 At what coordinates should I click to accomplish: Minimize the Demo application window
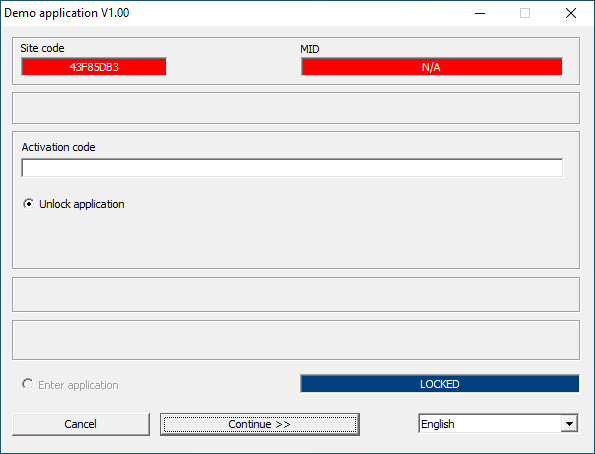tap(480, 13)
